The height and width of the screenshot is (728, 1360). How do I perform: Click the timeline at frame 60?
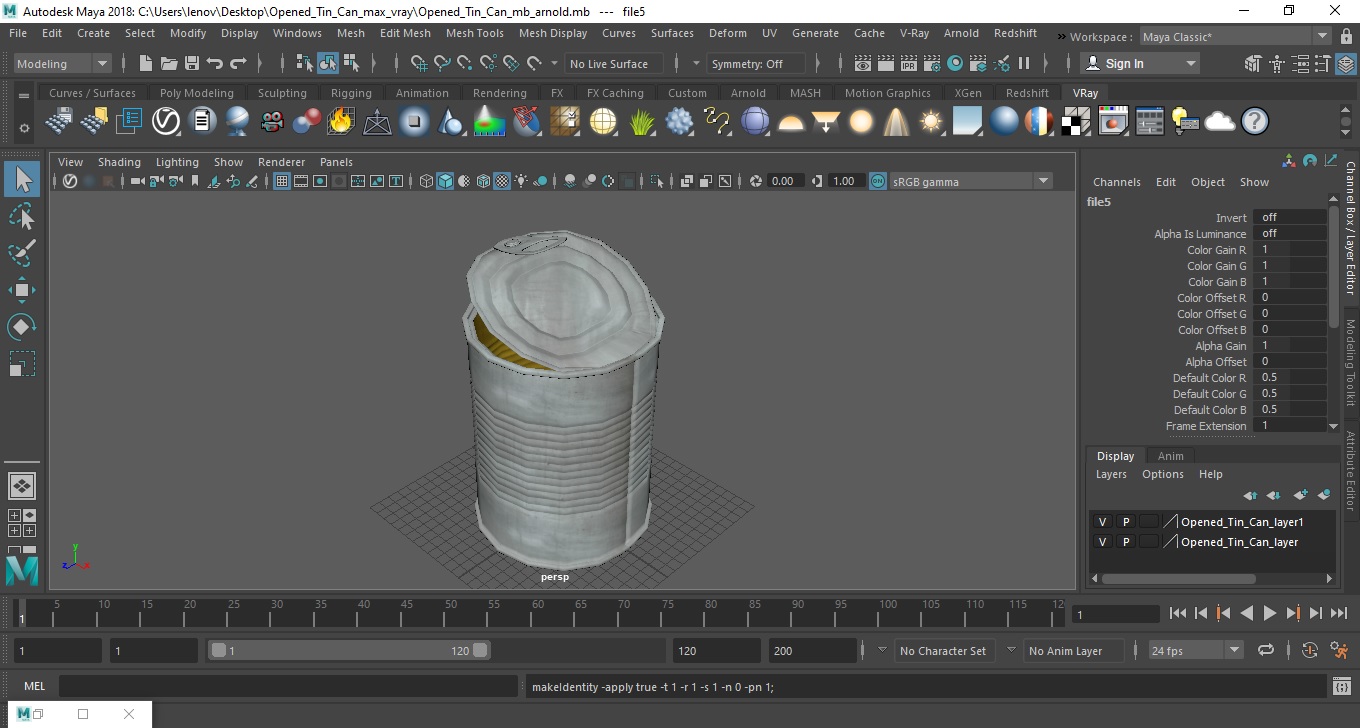[537, 613]
